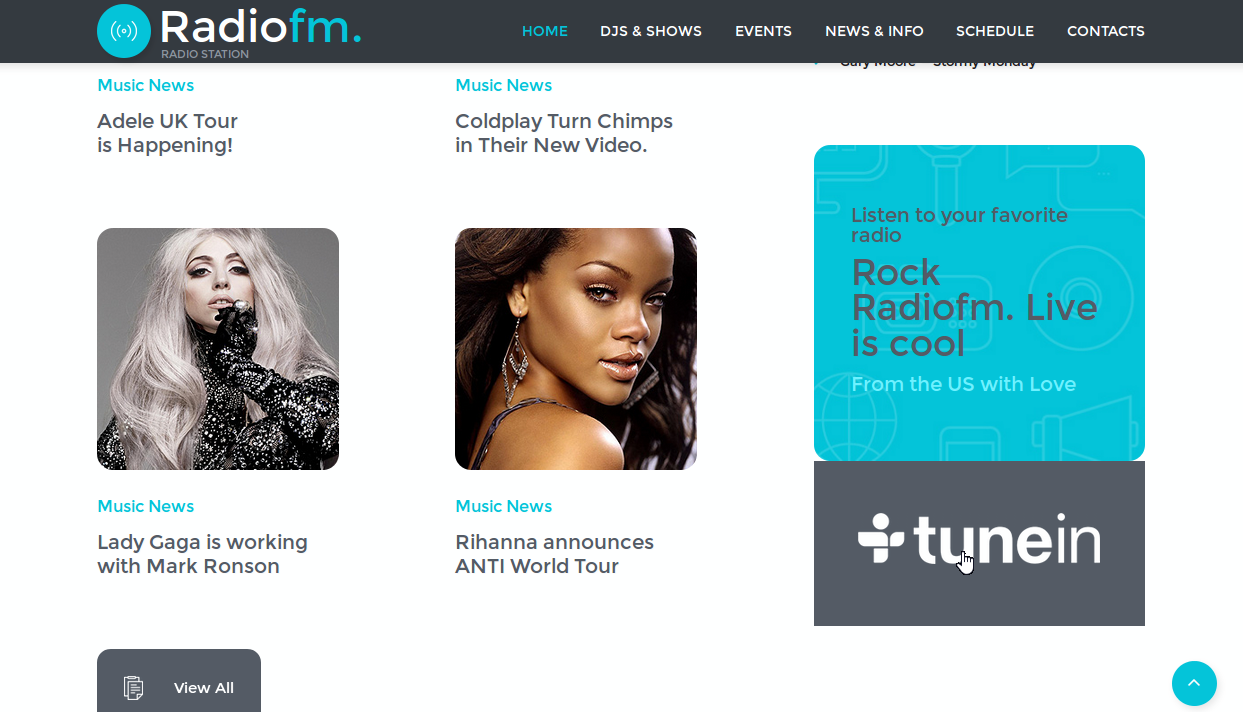Open Lady Gaga Mark Ronson article
Screen dimensions: 1243x712
click(202, 554)
